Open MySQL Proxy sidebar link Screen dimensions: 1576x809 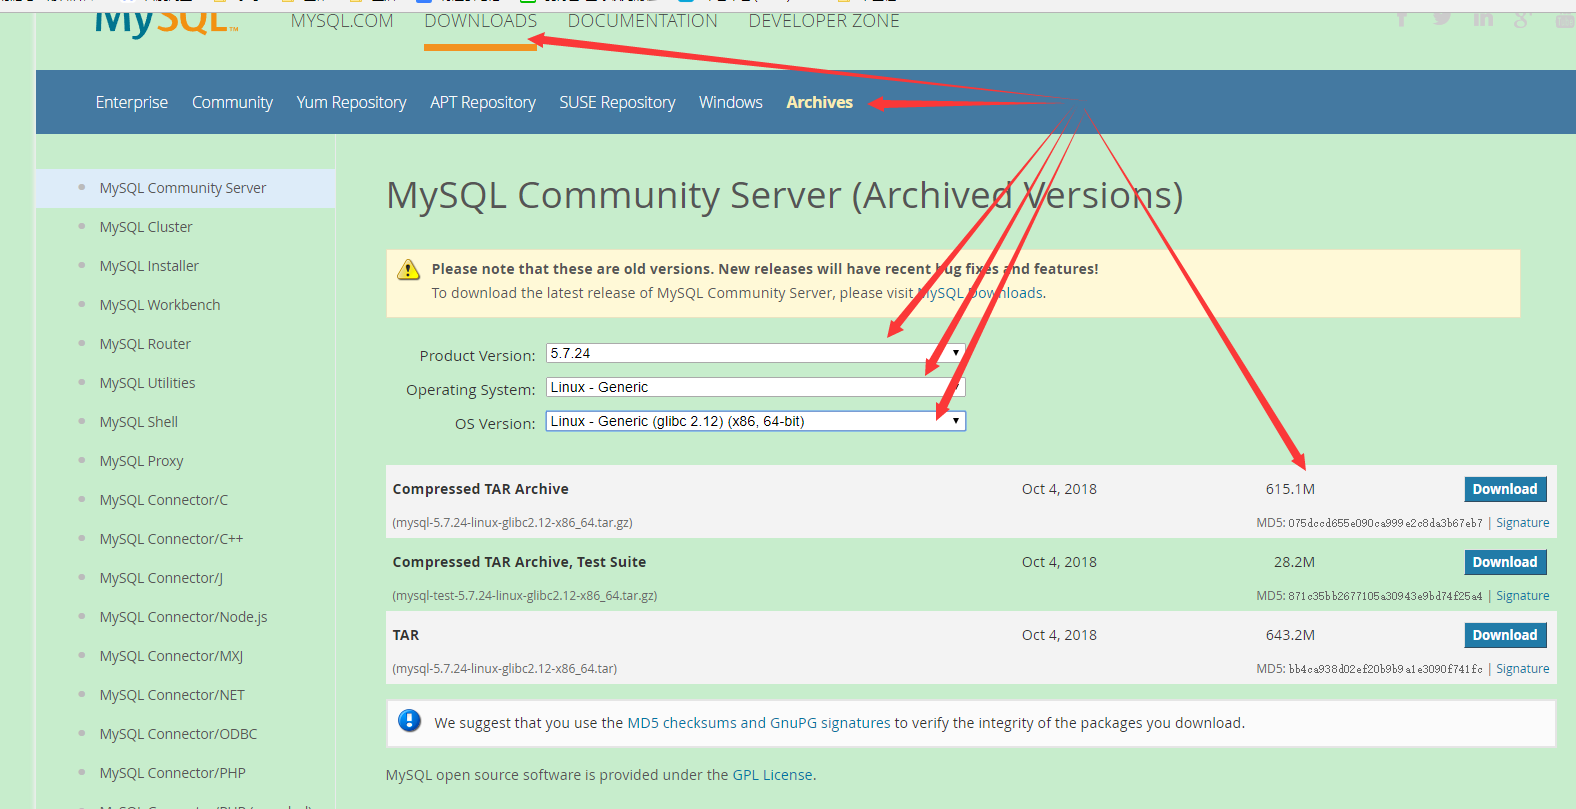[141, 461]
